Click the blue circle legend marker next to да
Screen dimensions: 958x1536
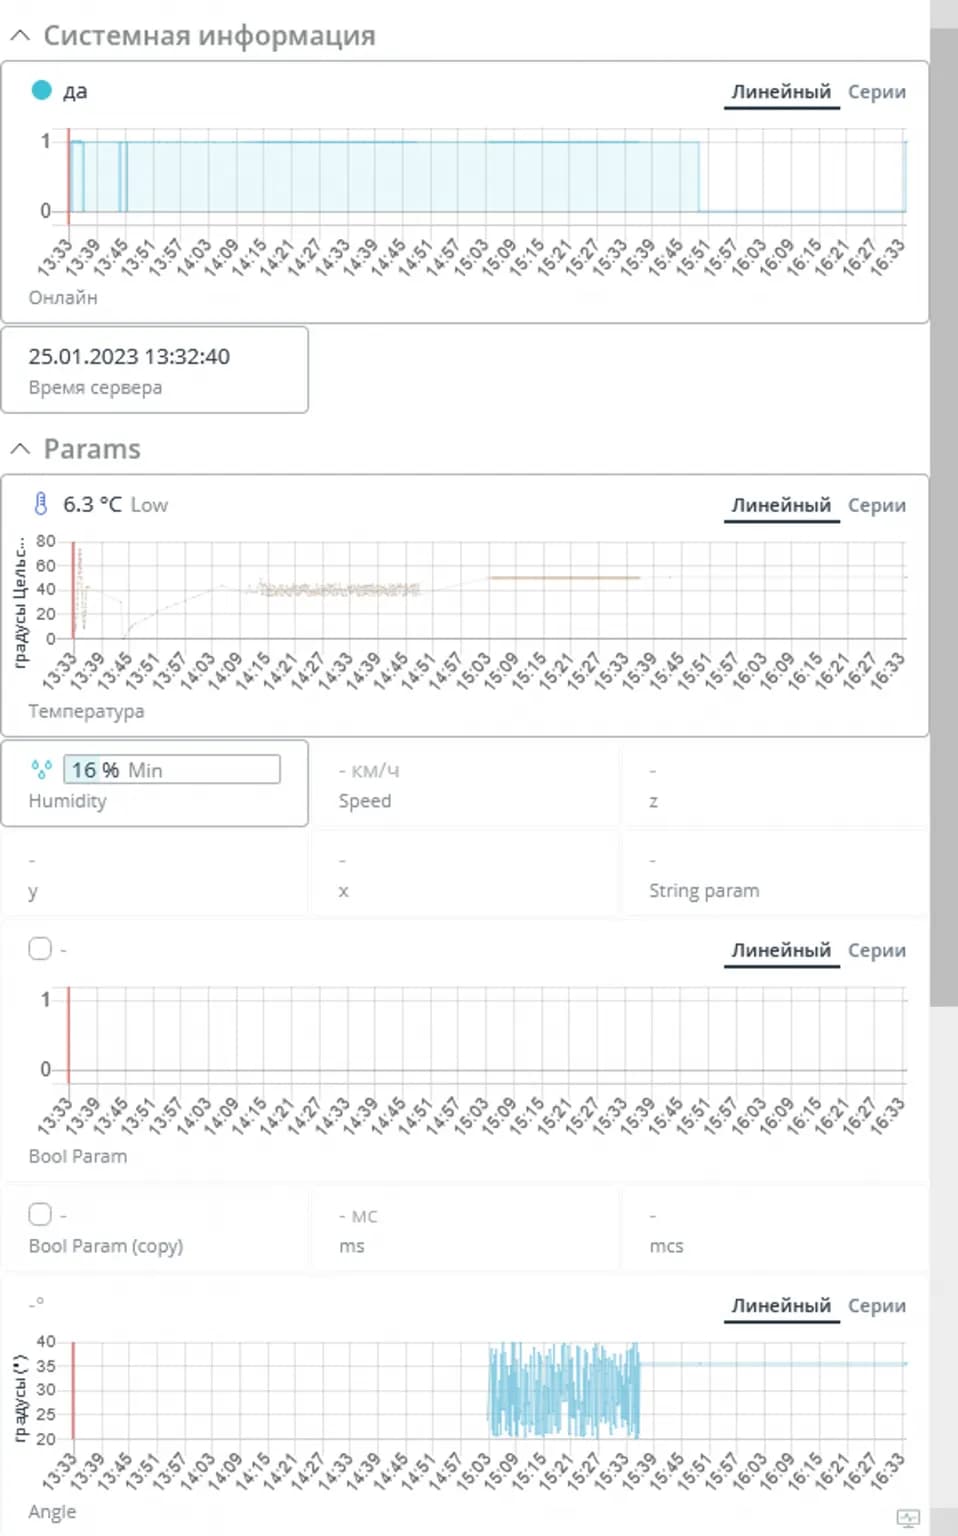click(x=41, y=91)
